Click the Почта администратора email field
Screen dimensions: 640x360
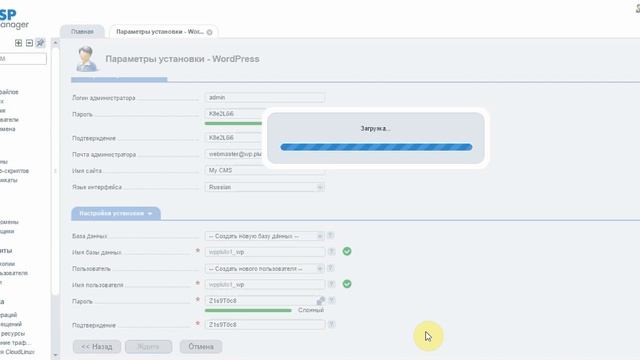(x=233, y=154)
